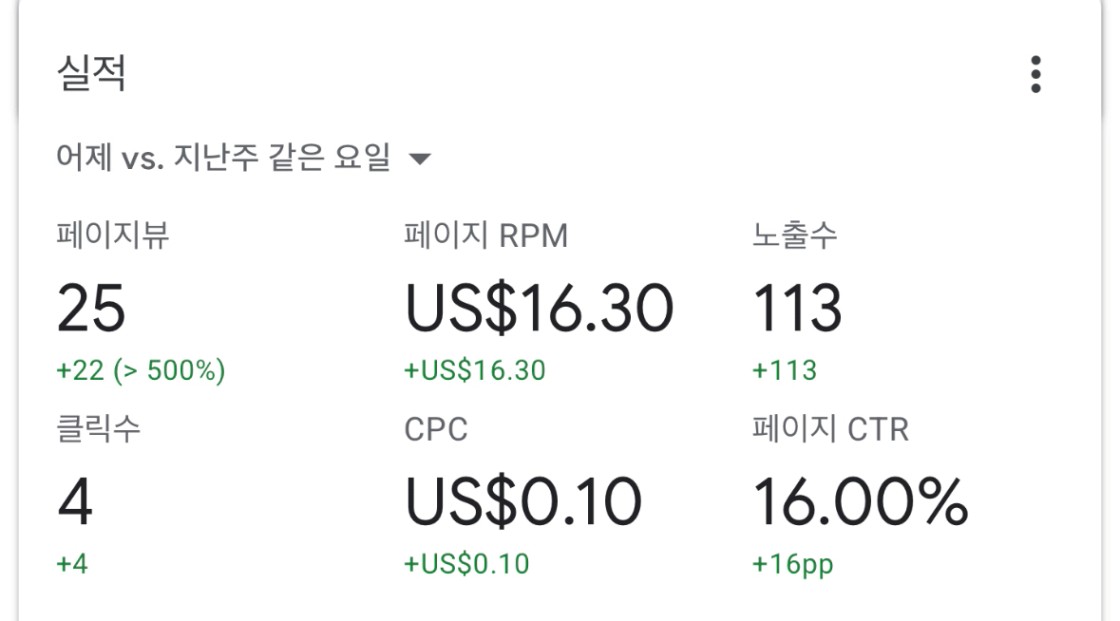Click the 16.00% page CTR value
This screenshot has width=1120, height=621.
click(x=860, y=501)
